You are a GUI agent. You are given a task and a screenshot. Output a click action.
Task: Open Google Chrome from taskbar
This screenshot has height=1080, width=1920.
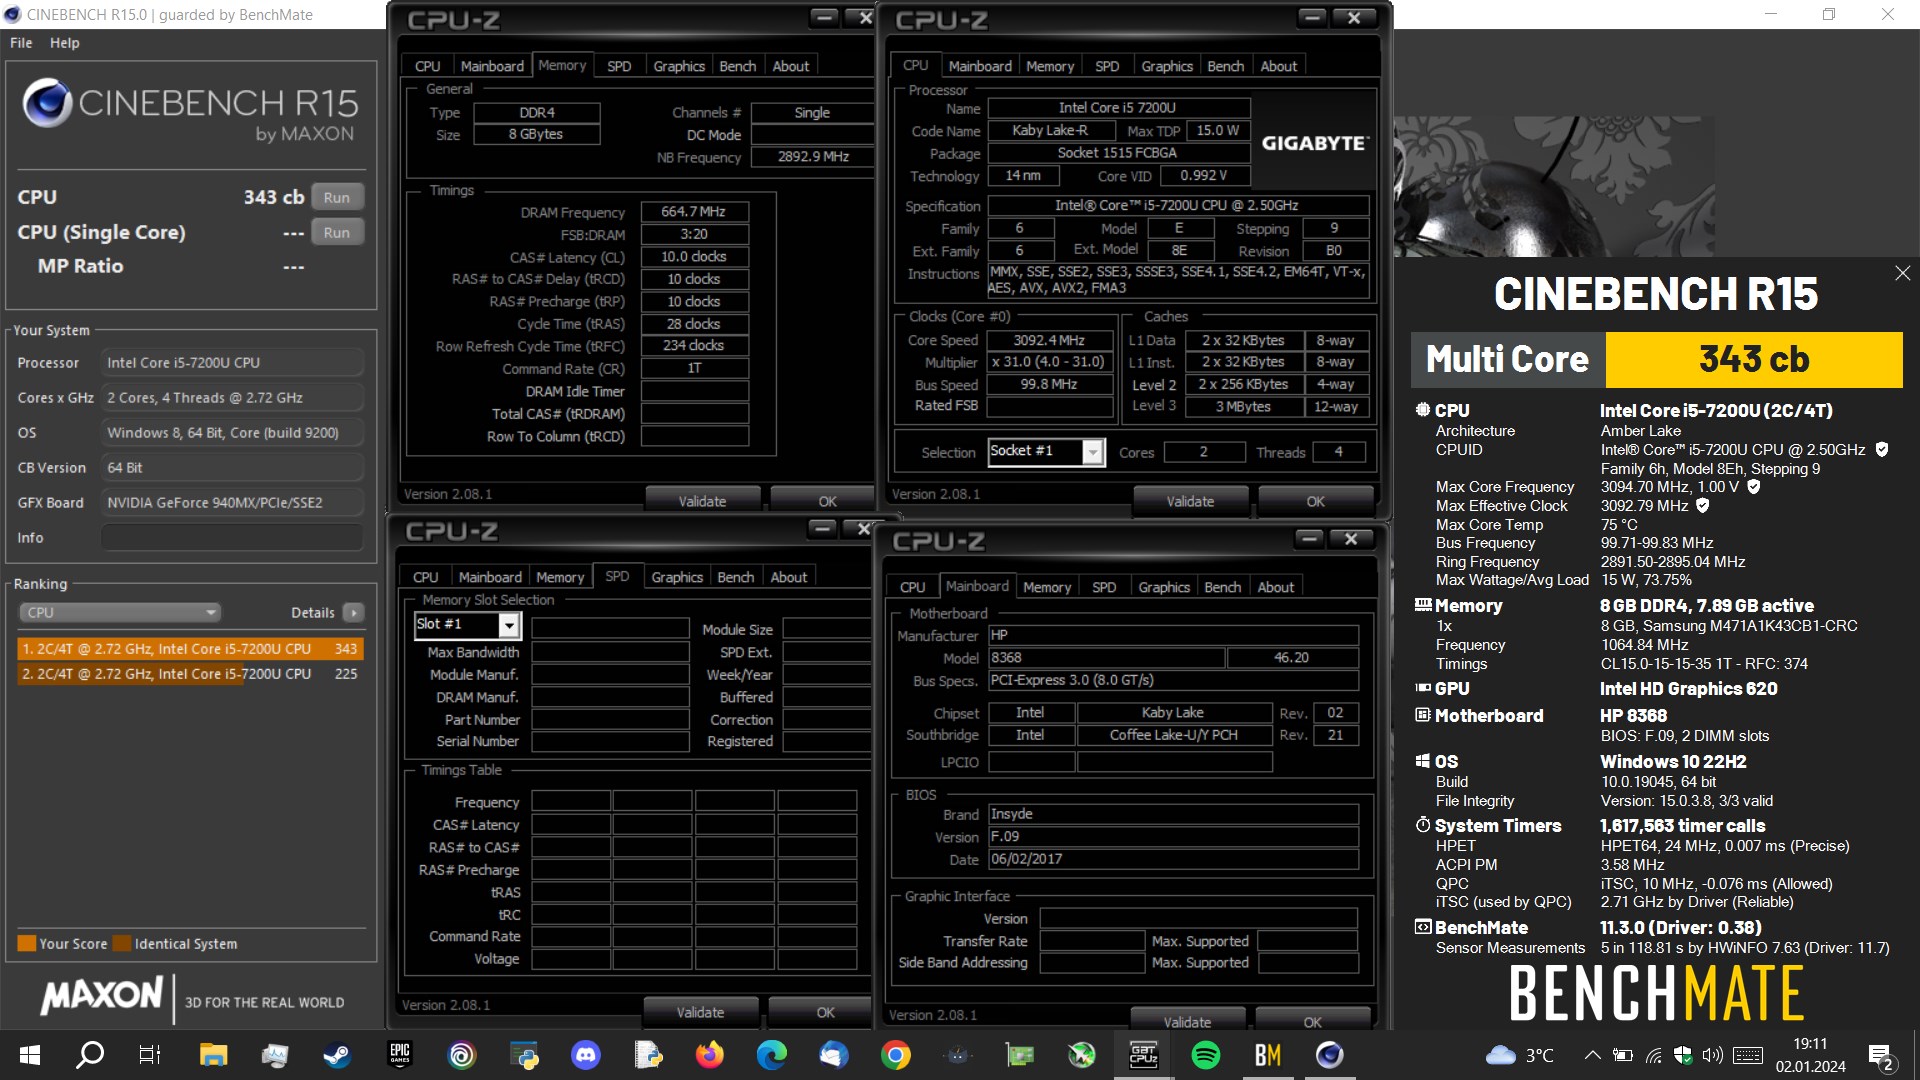896,1055
